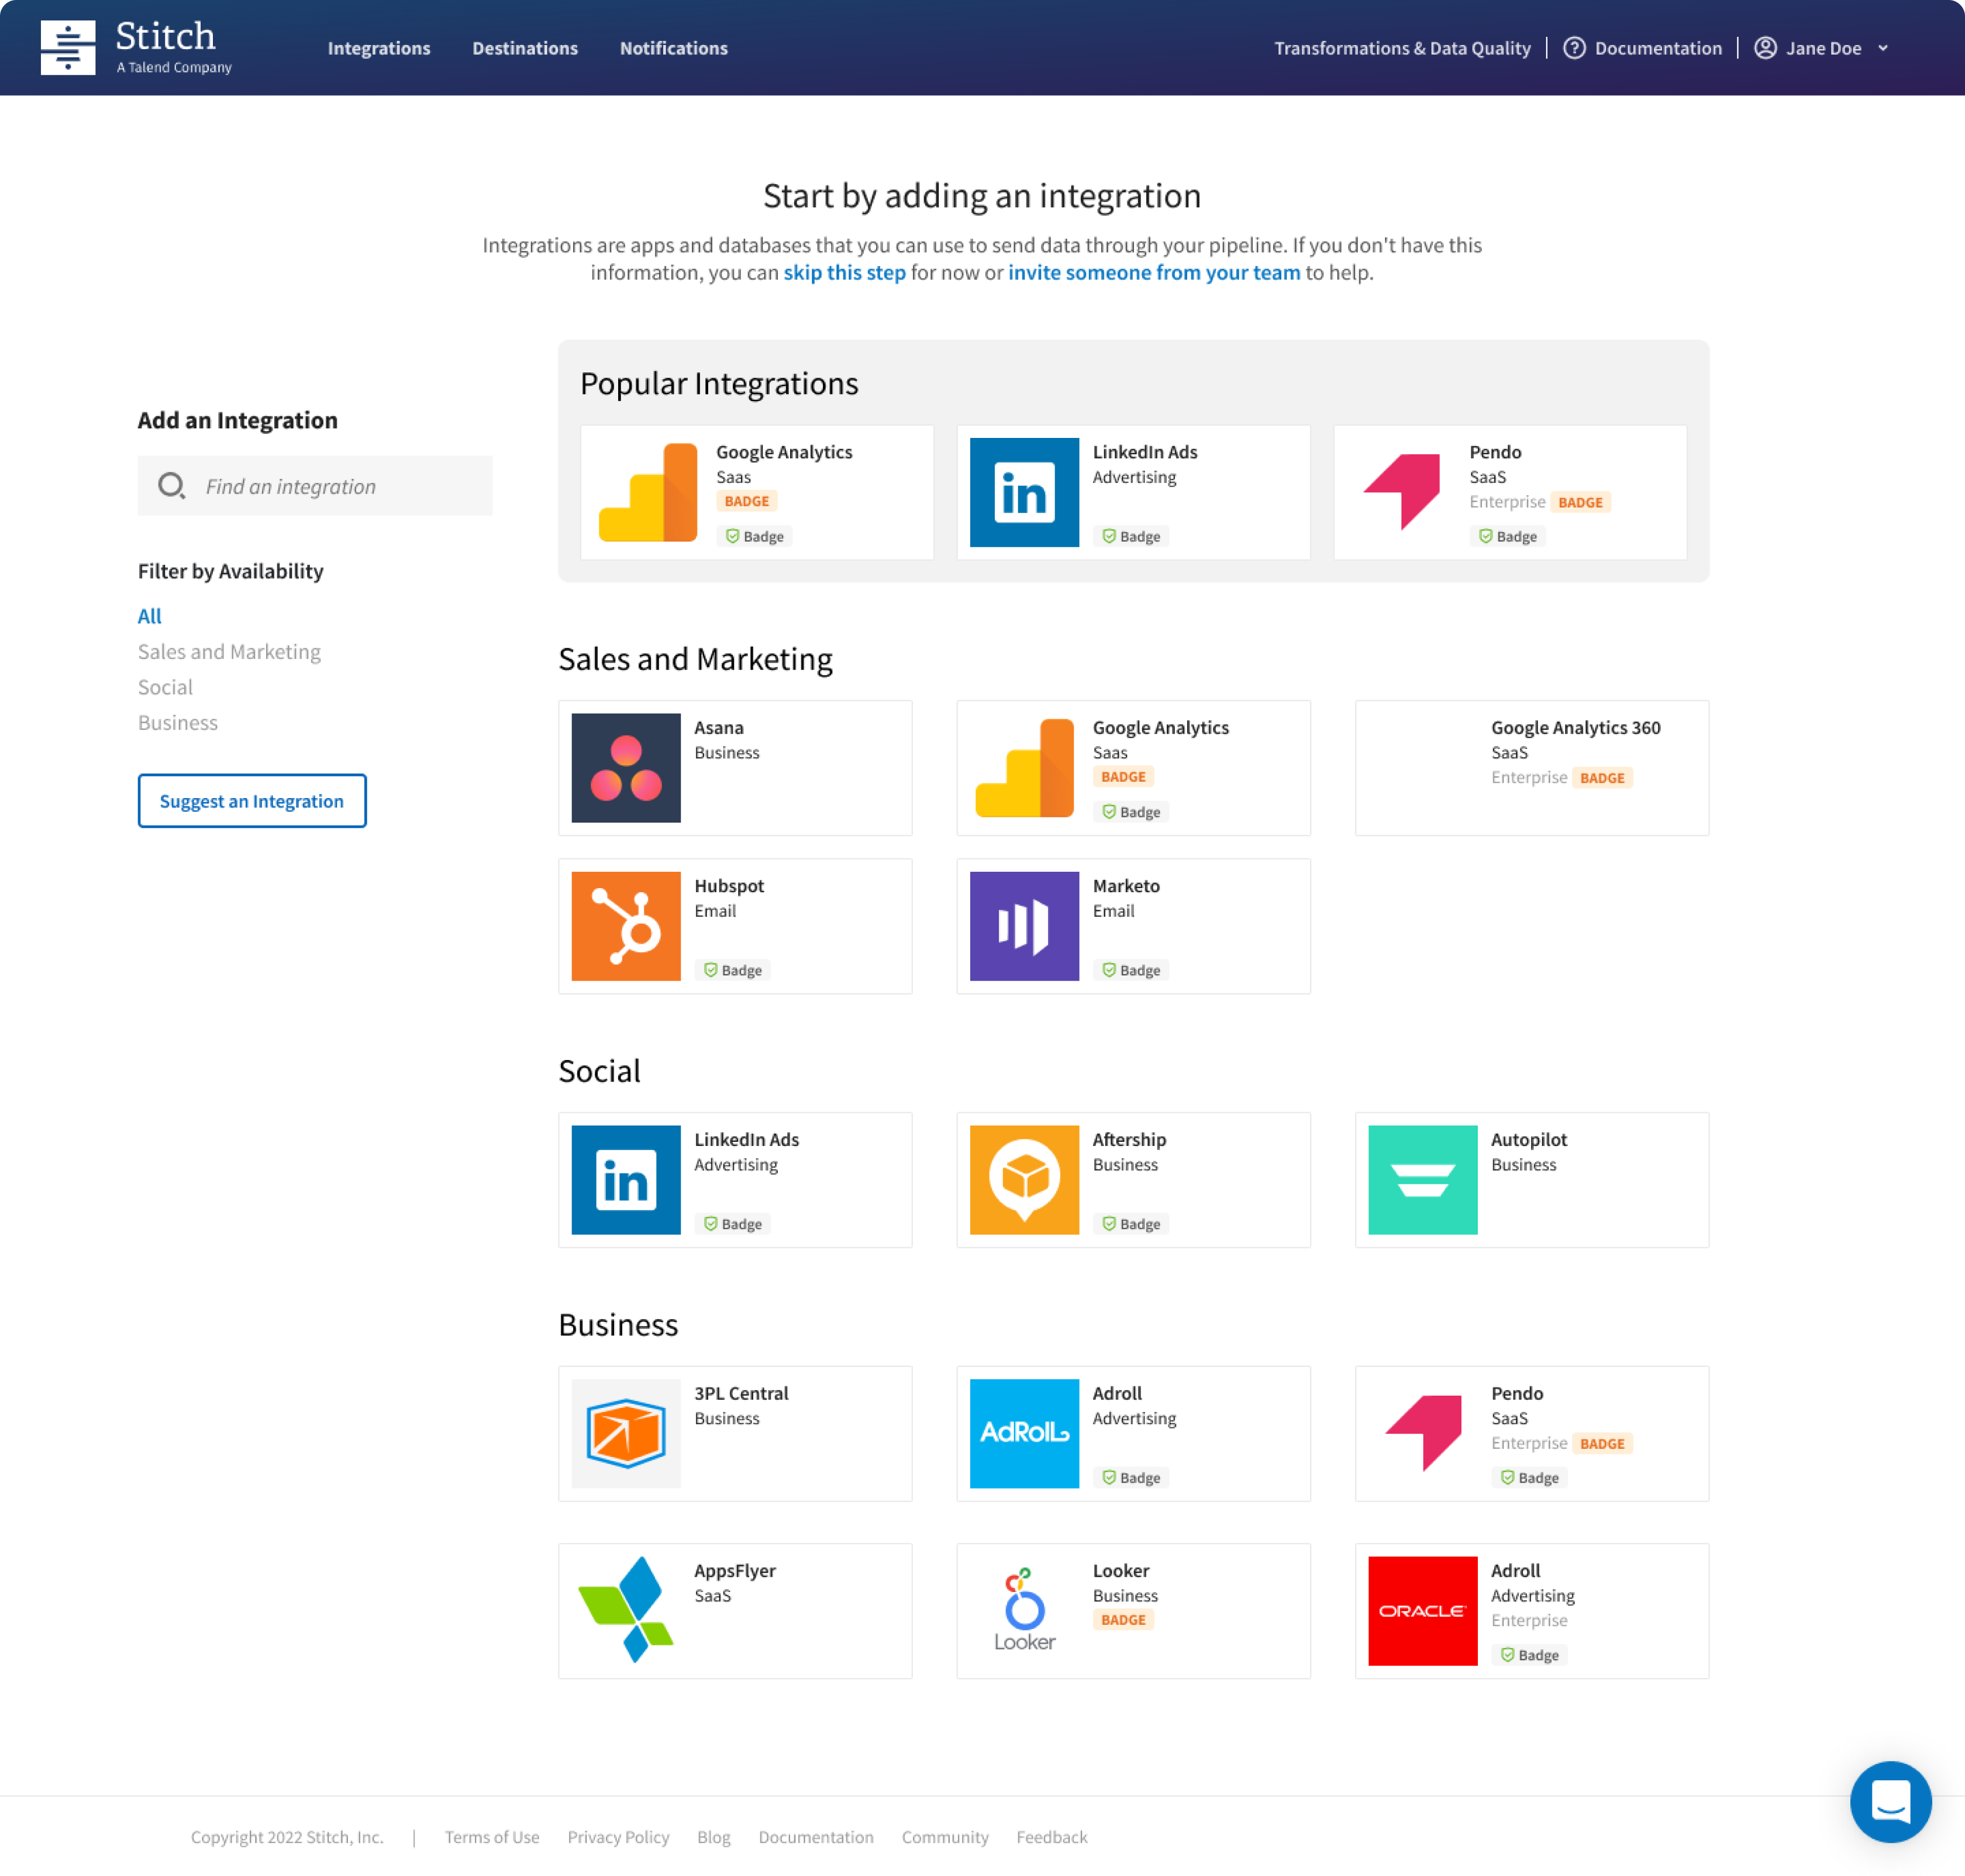Choose the Hubspot integration logo
Viewport: 1965px width, 1876px height.
click(x=625, y=925)
